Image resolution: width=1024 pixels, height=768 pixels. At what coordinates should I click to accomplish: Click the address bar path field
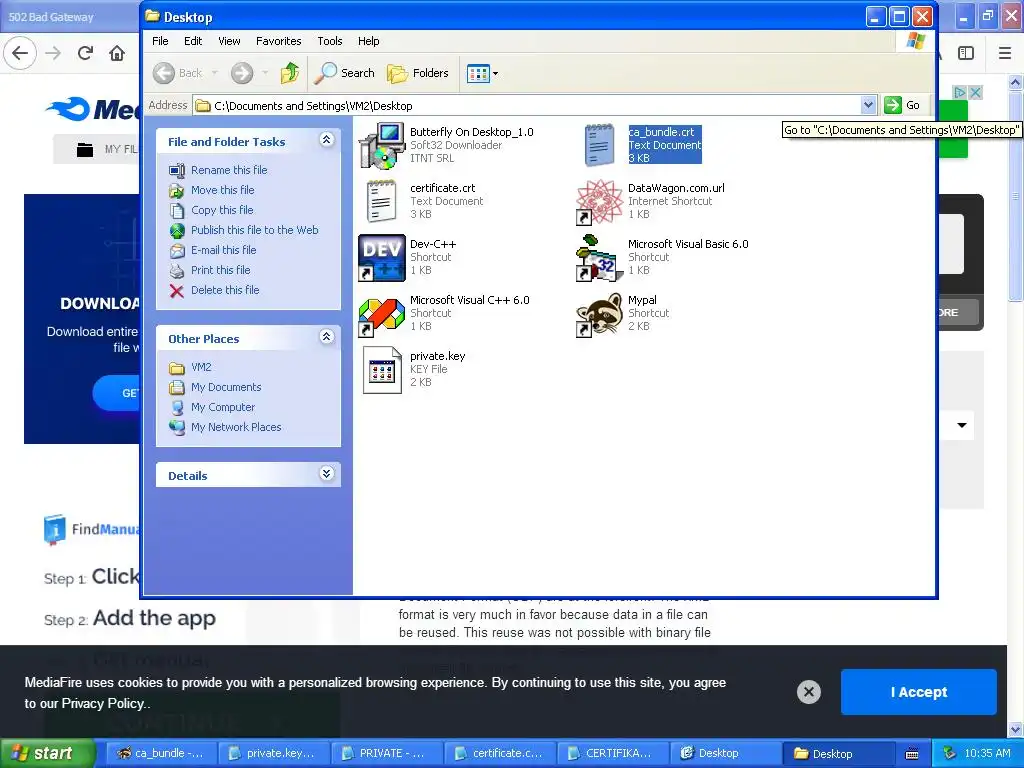[x=526, y=105]
